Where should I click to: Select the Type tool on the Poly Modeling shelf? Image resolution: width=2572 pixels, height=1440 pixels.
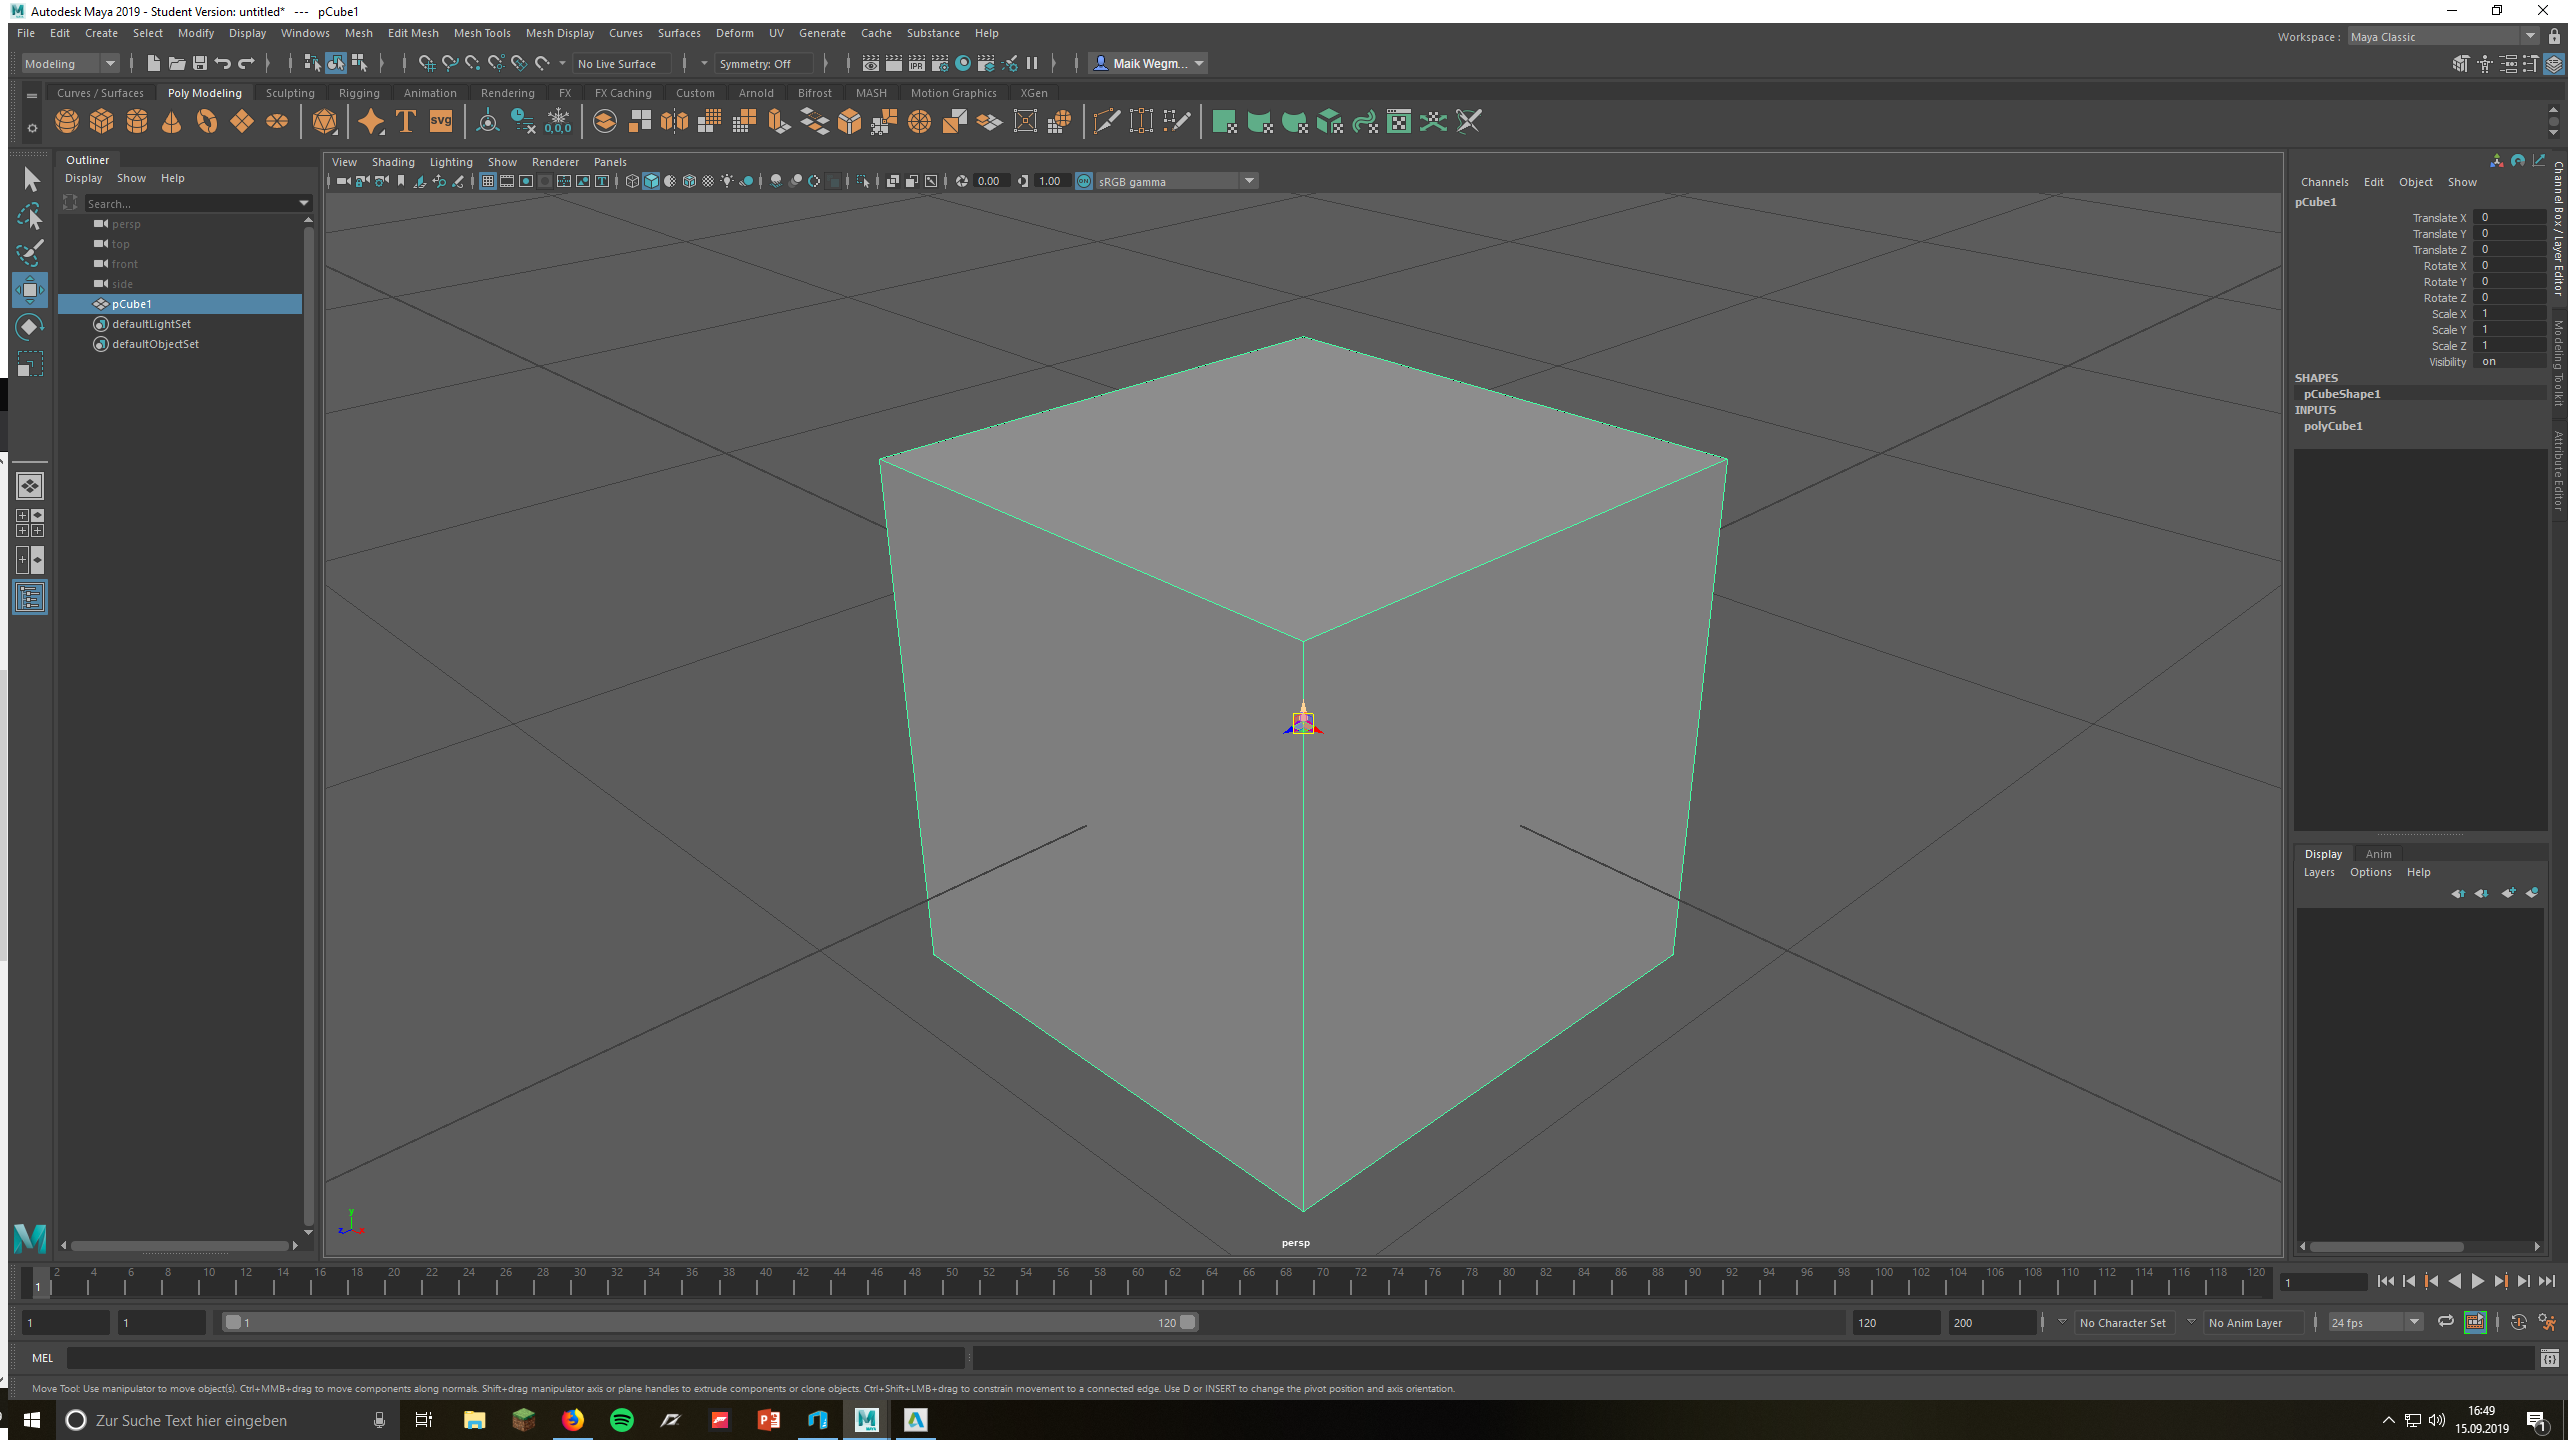(404, 121)
